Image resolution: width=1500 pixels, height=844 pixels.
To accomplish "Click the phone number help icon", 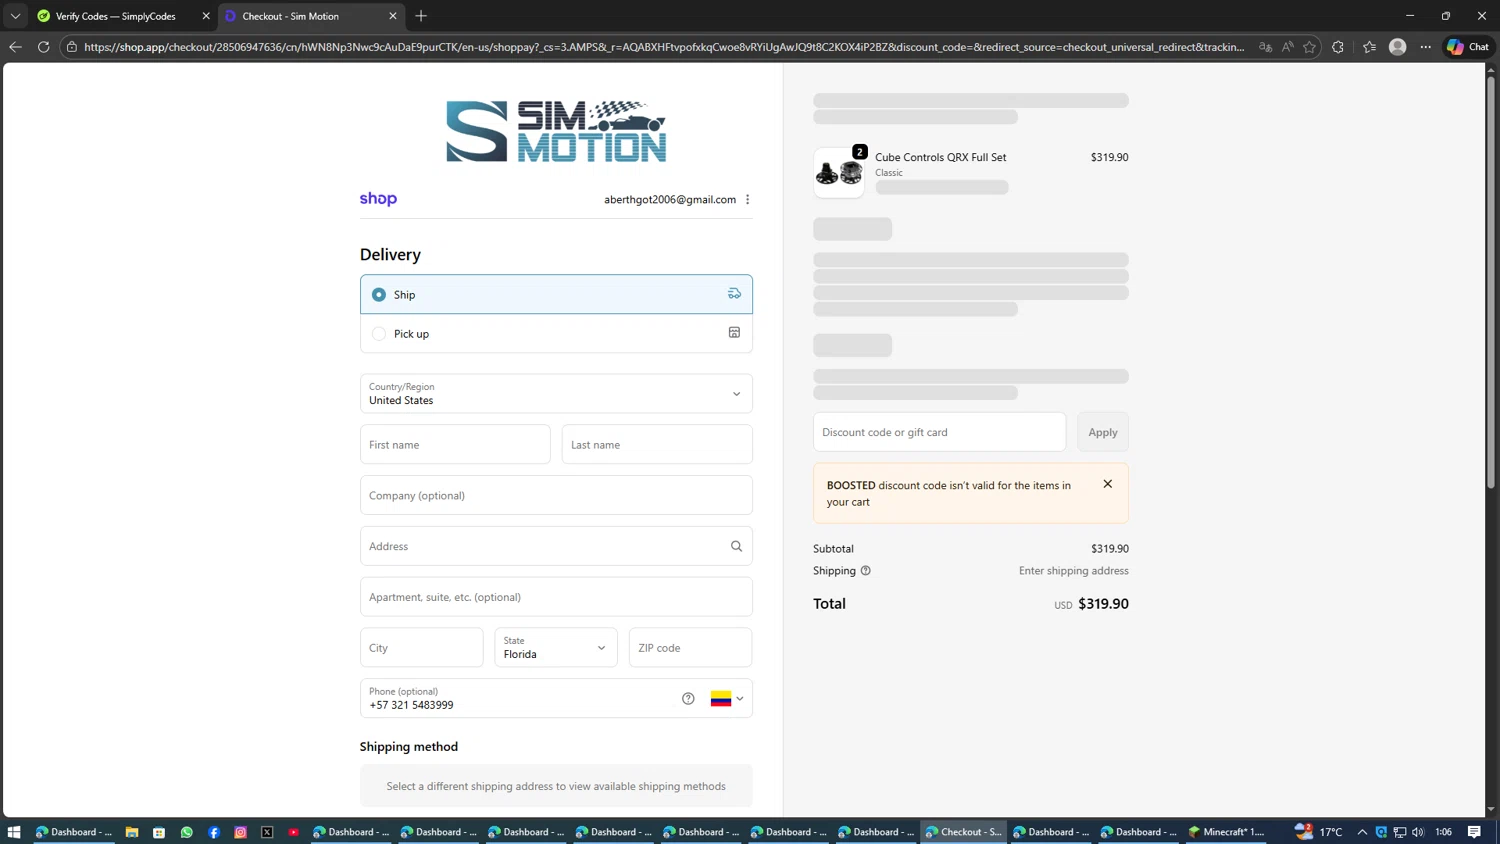I will click(688, 699).
